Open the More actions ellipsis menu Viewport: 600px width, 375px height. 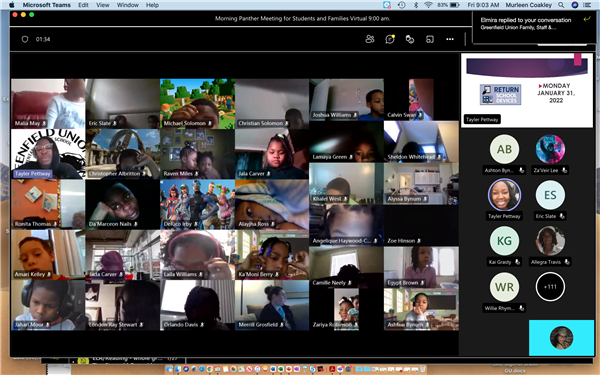450,39
